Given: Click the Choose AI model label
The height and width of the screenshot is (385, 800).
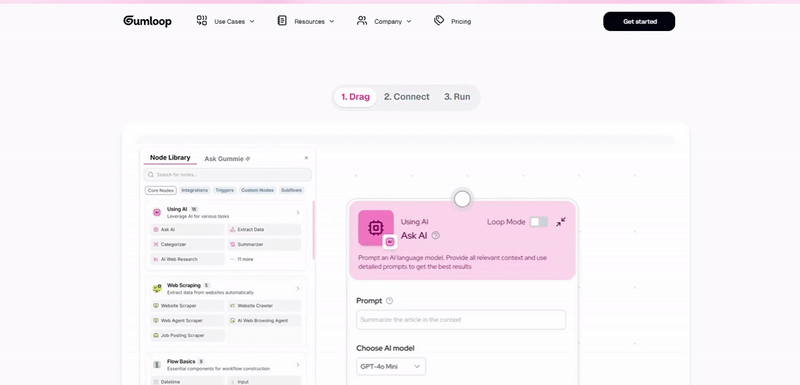Looking at the screenshot, I should 385,348.
